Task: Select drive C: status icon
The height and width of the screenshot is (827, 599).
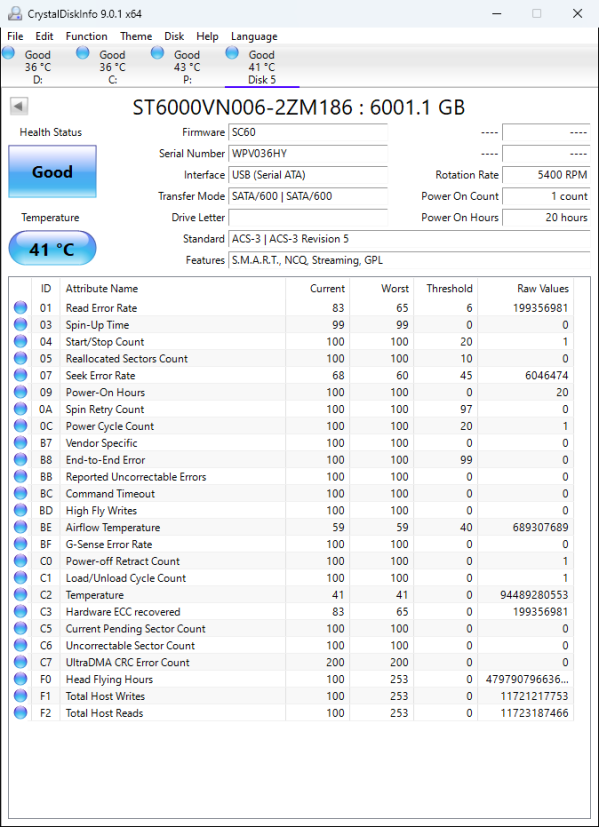Action: pyautogui.click(x=83, y=53)
